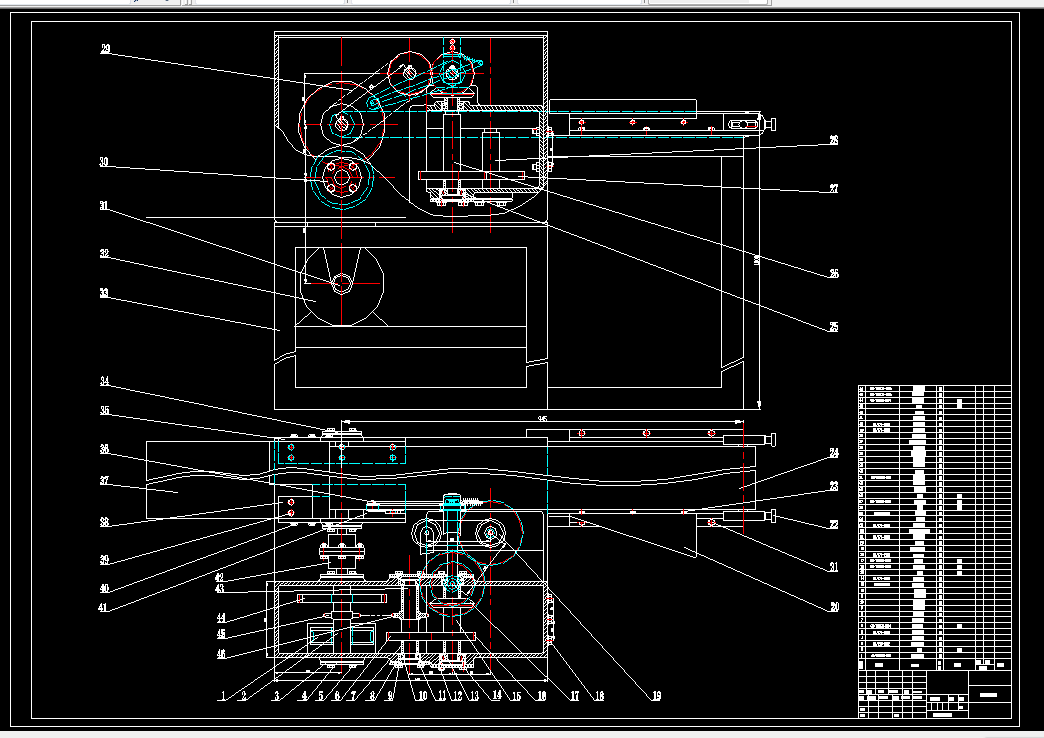
Task: Click the number 15 callout
Action: point(516,696)
